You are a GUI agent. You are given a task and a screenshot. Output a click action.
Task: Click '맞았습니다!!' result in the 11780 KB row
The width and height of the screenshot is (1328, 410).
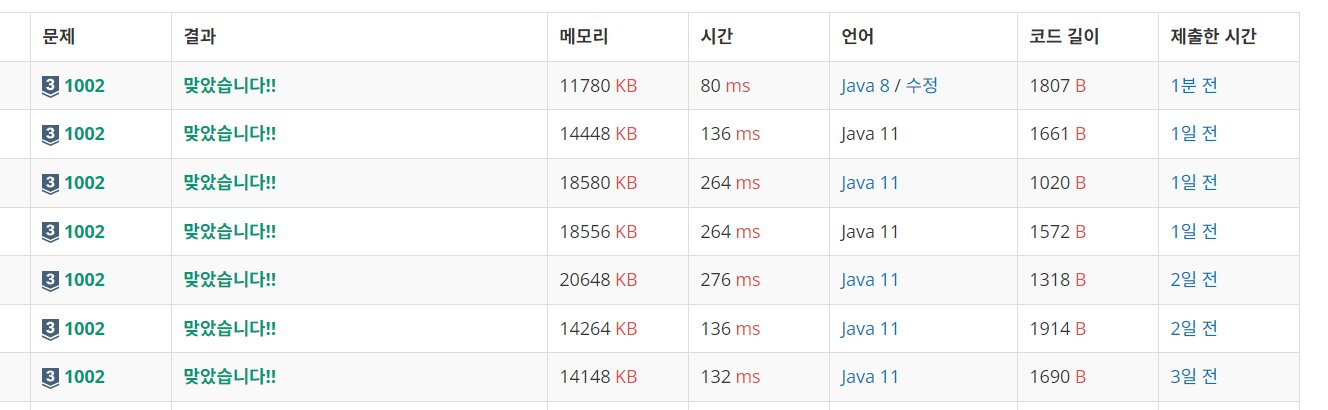click(230, 86)
